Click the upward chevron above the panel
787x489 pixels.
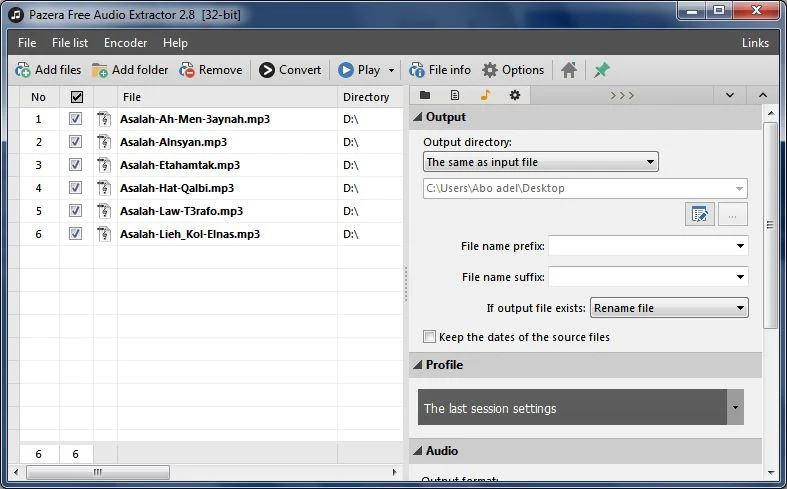pyautogui.click(x=763, y=95)
